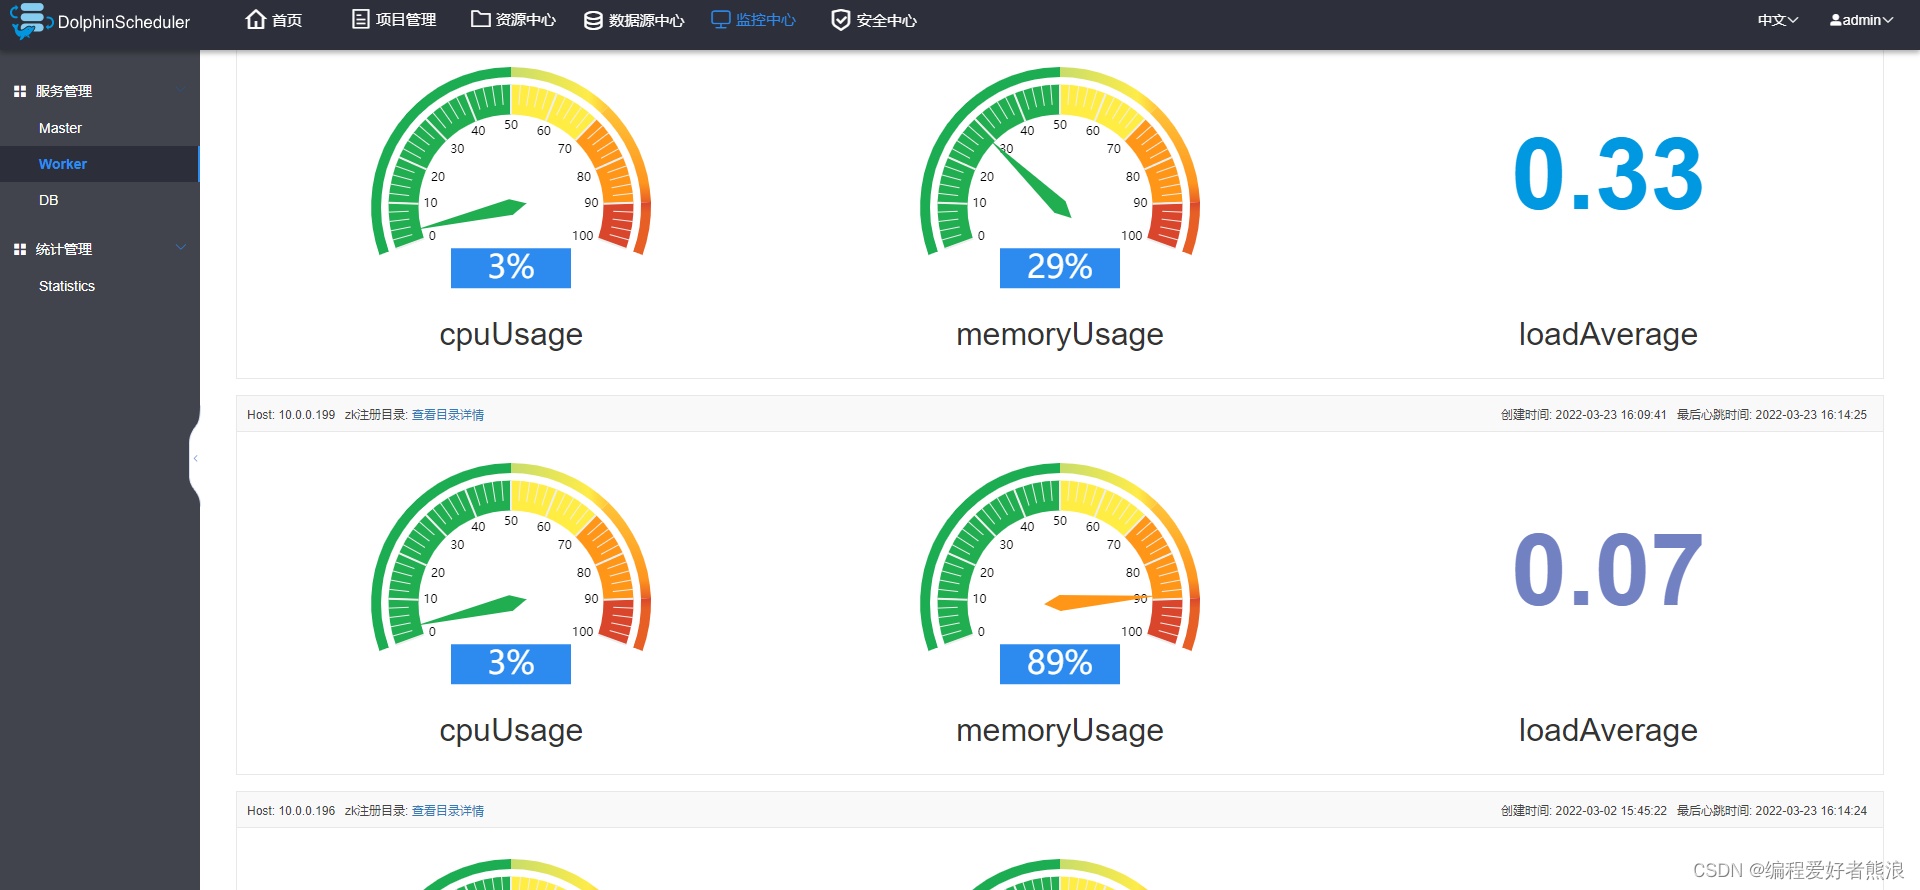Click the loadAverage label under 0.07

click(x=1608, y=730)
